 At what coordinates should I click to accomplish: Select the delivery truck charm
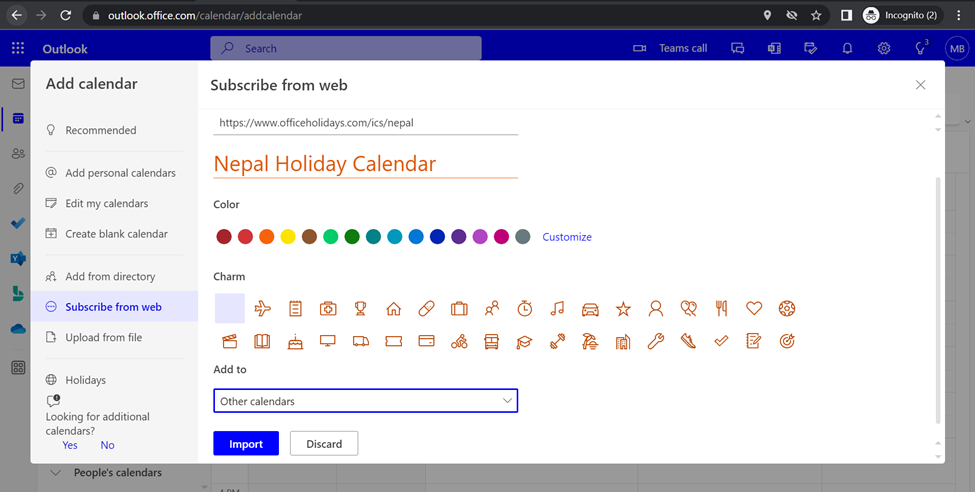click(361, 341)
